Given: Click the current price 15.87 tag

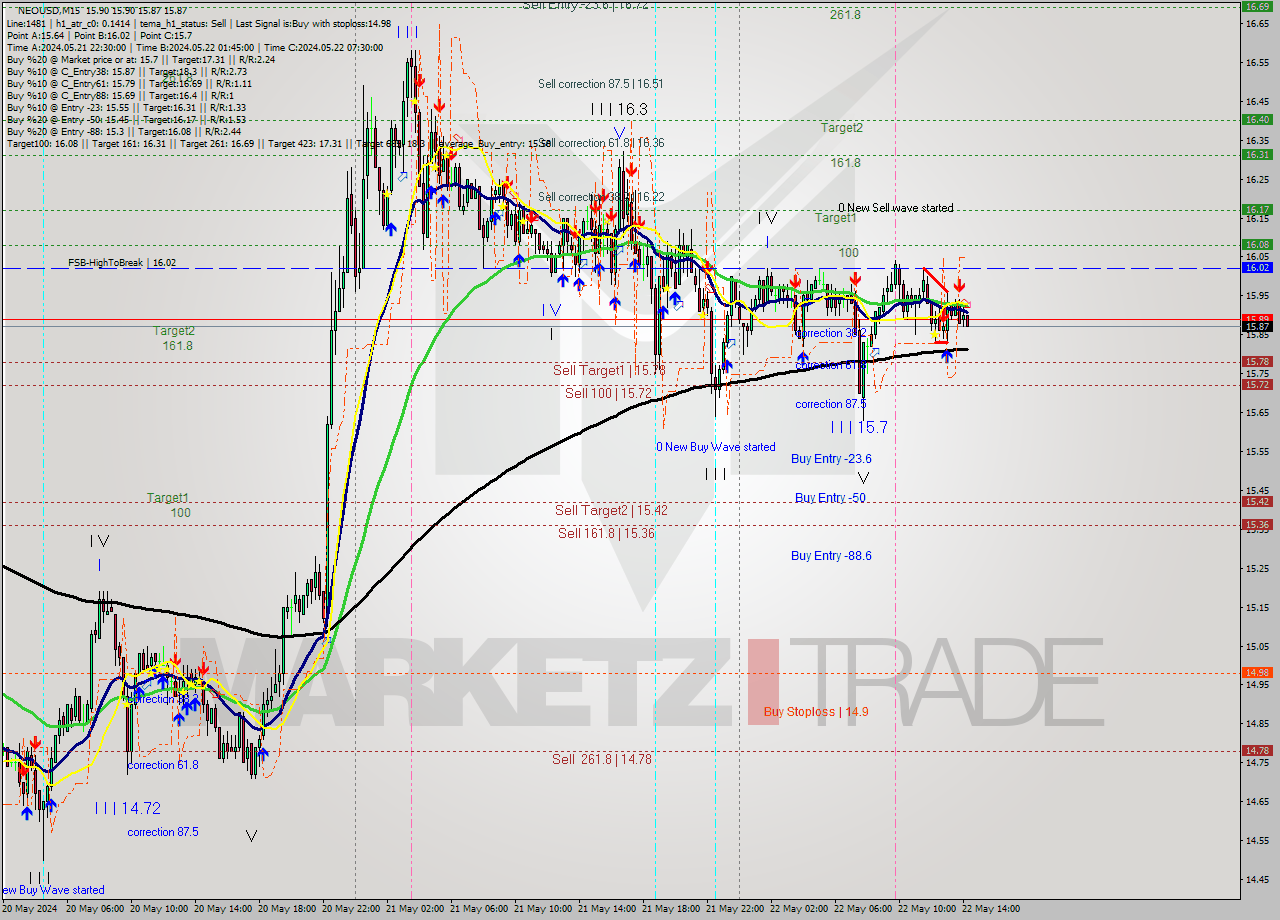Looking at the screenshot, I should pos(1257,326).
